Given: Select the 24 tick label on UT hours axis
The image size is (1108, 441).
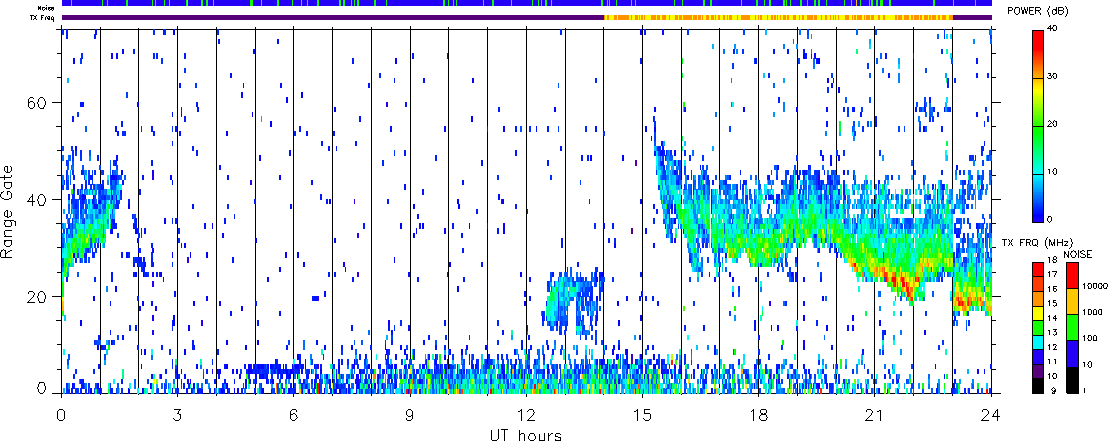Looking at the screenshot, I should pos(991,414).
